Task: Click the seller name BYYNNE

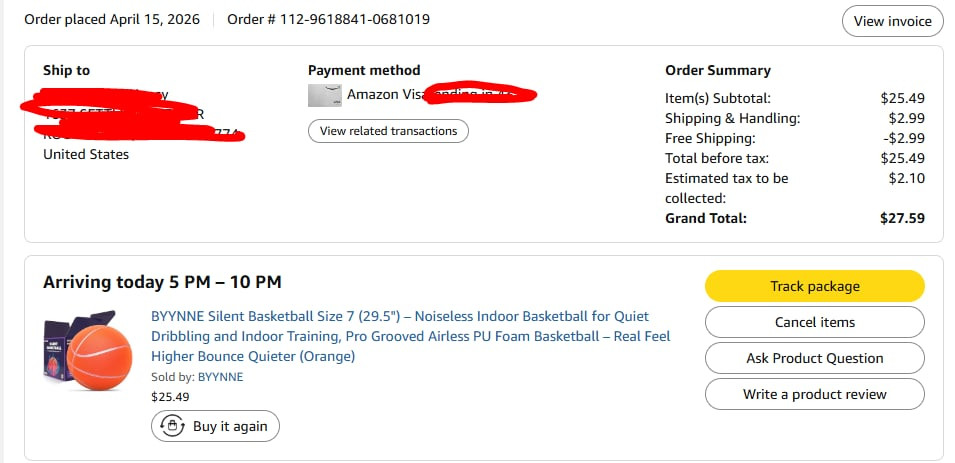Action: pos(221,377)
